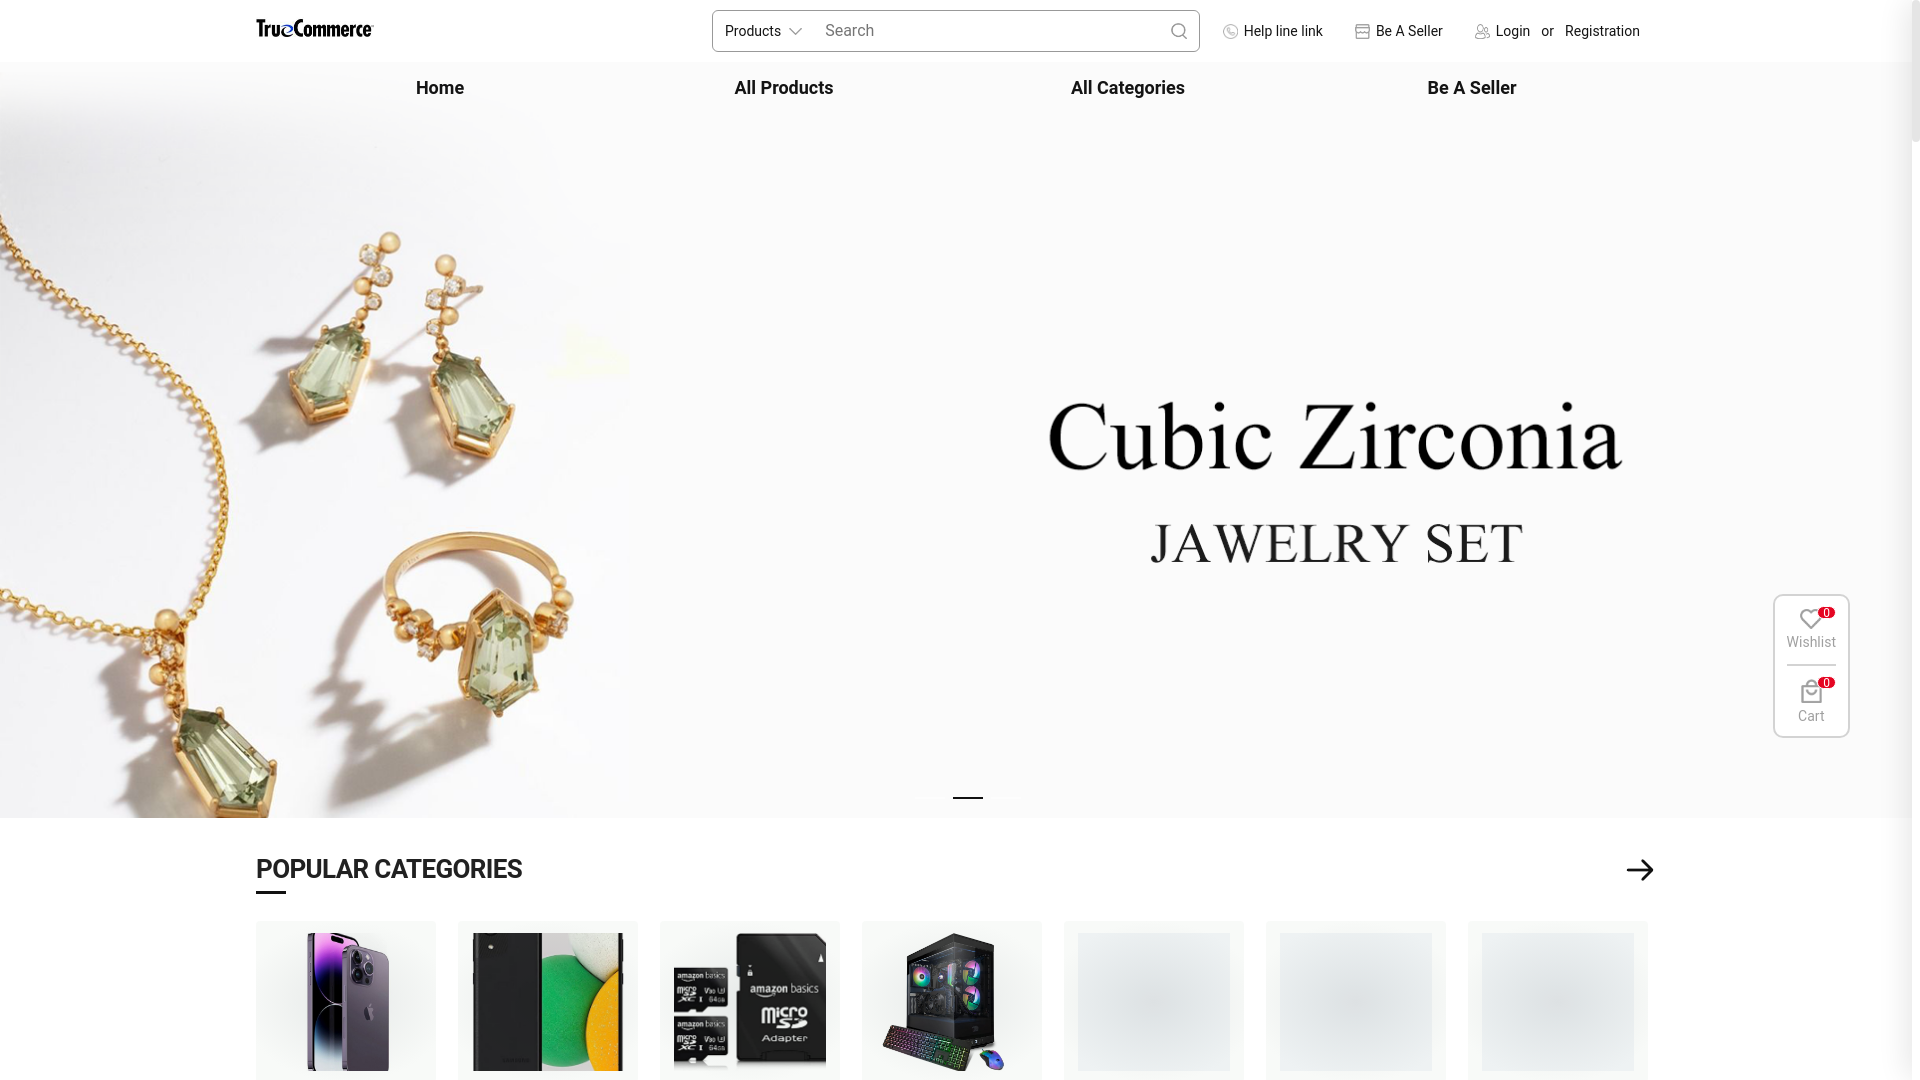
Task: Go to the Home menu item
Action: [440, 88]
